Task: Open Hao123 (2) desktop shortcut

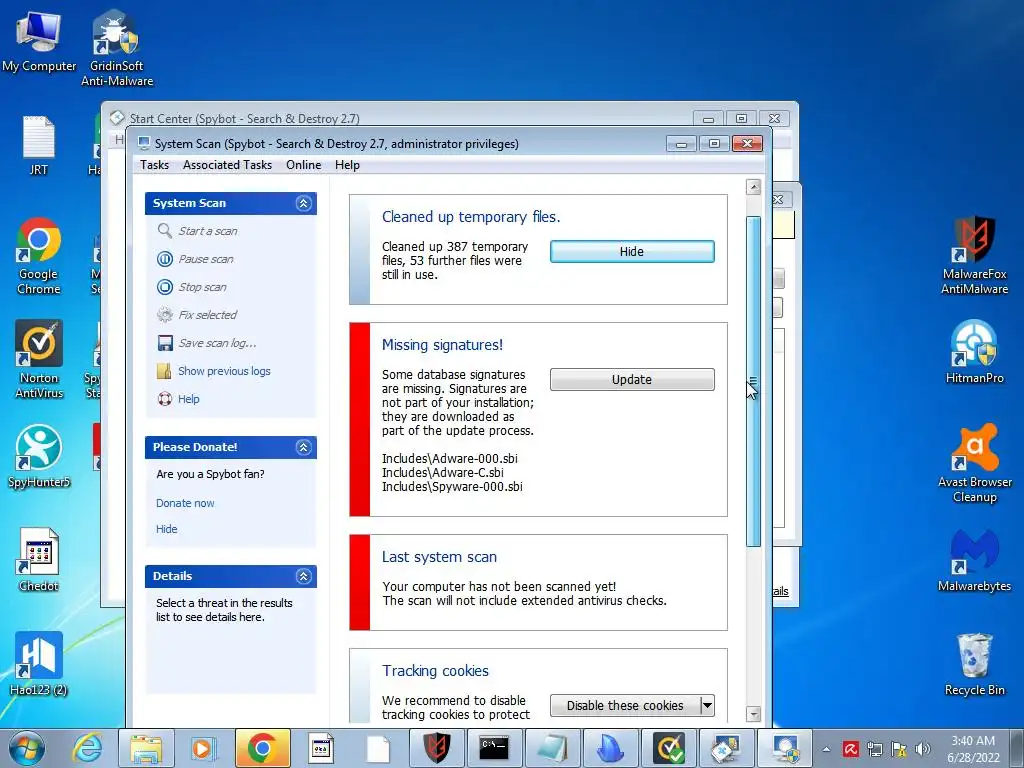Action: (39, 664)
